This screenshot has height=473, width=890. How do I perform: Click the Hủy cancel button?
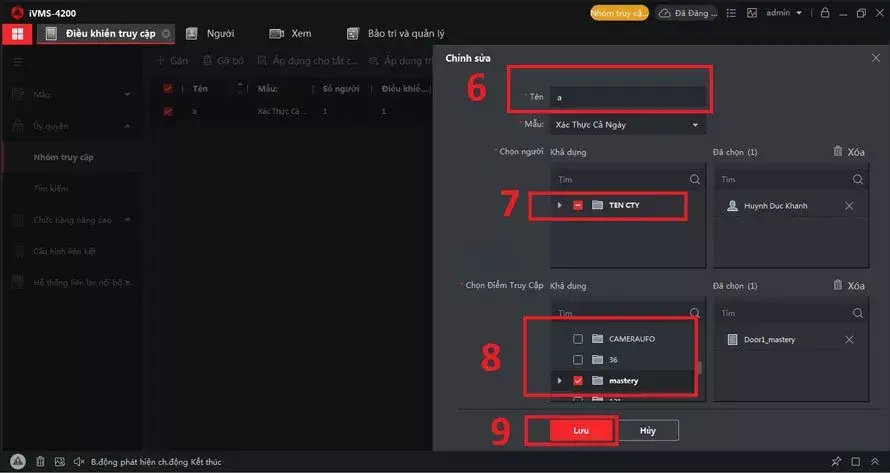click(648, 430)
